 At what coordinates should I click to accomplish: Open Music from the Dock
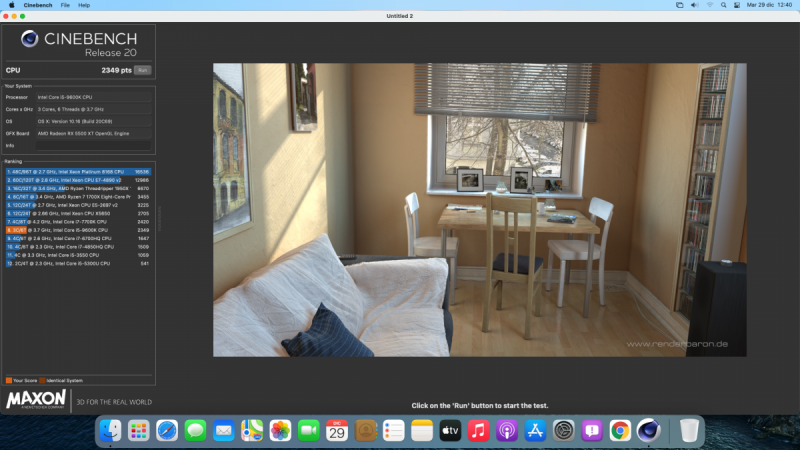pos(479,431)
